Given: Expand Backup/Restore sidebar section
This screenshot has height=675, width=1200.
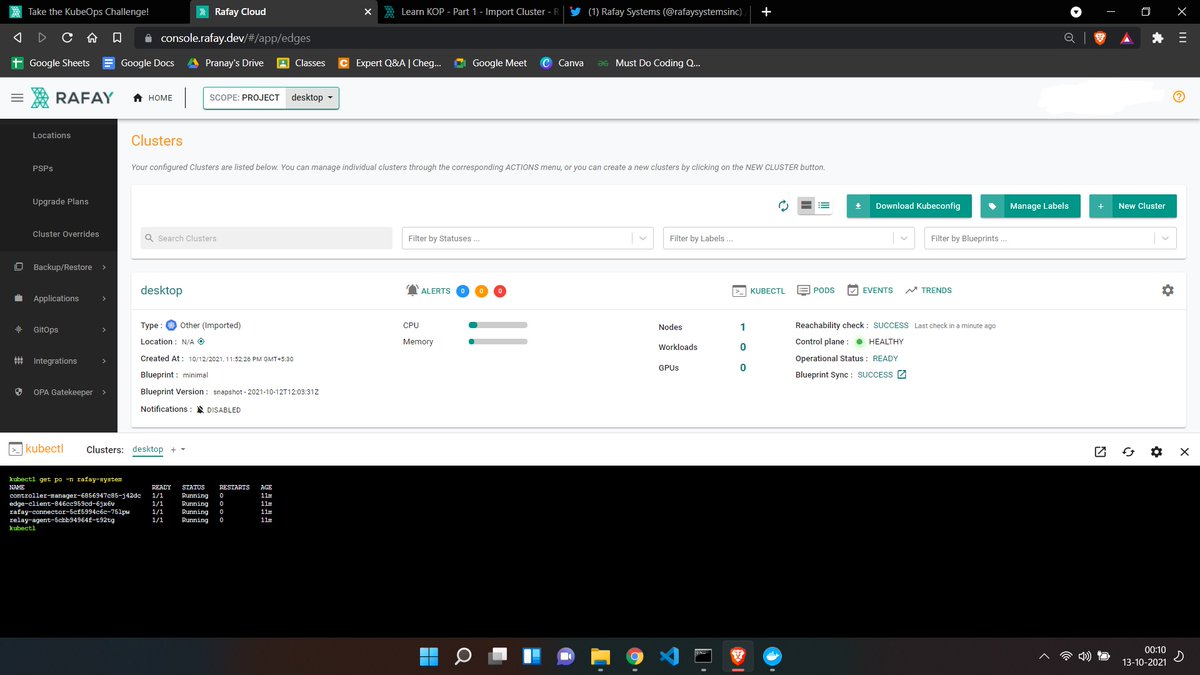Looking at the screenshot, I should pos(60,267).
